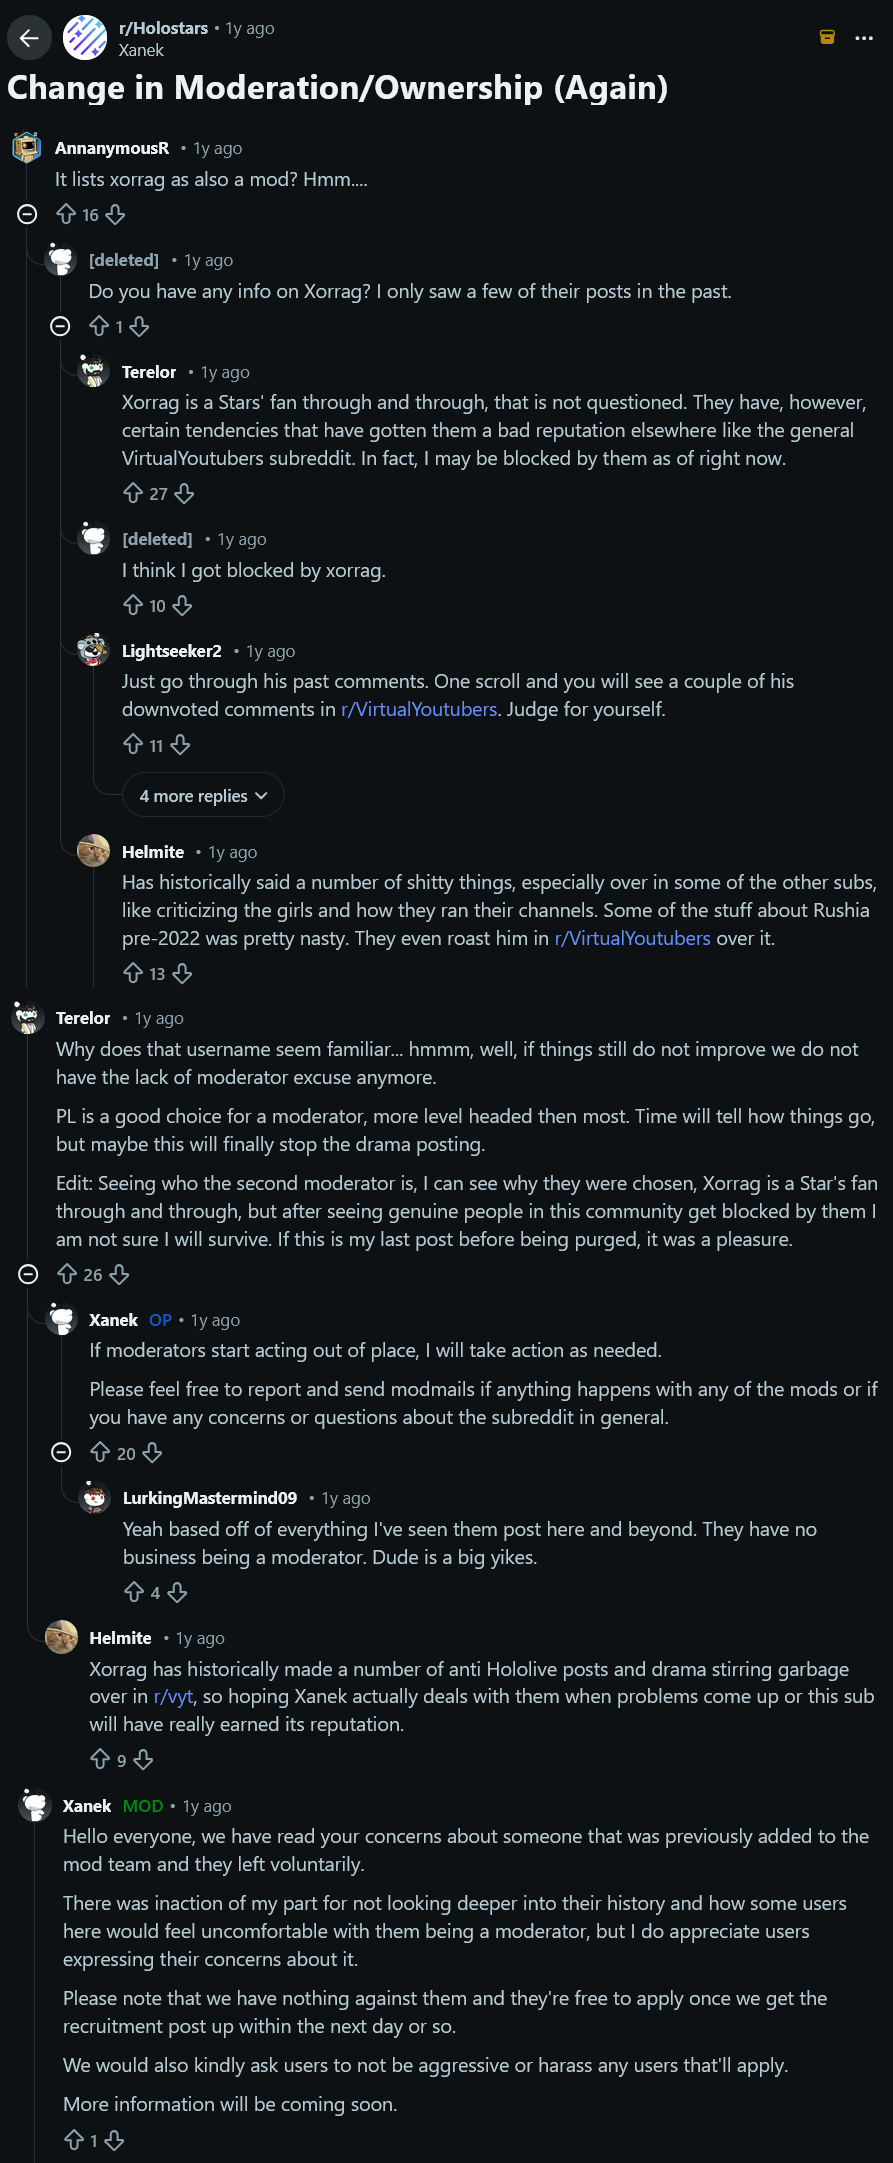Collapse Terelor's top-level comment thread
Image resolution: width=893 pixels, height=2163 pixels.
(x=29, y=1274)
